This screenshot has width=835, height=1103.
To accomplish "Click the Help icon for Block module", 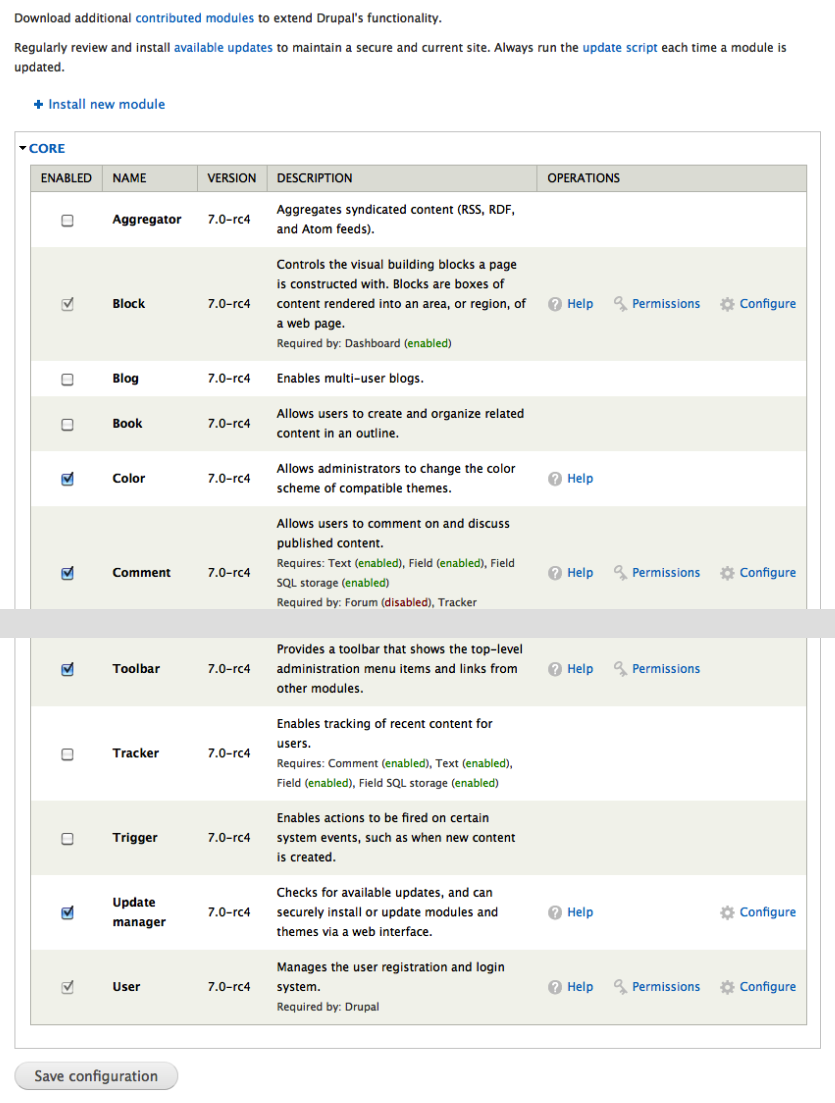I will pyautogui.click(x=555, y=304).
